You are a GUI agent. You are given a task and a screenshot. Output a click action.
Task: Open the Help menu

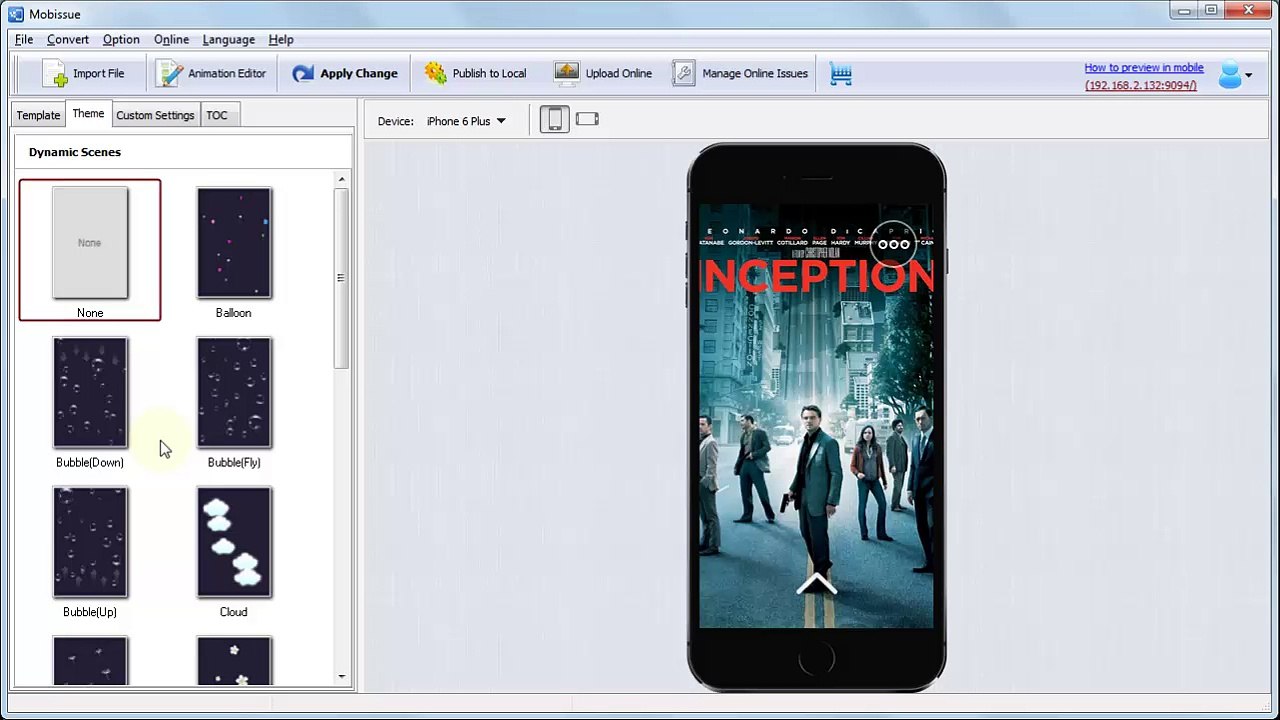[281, 39]
